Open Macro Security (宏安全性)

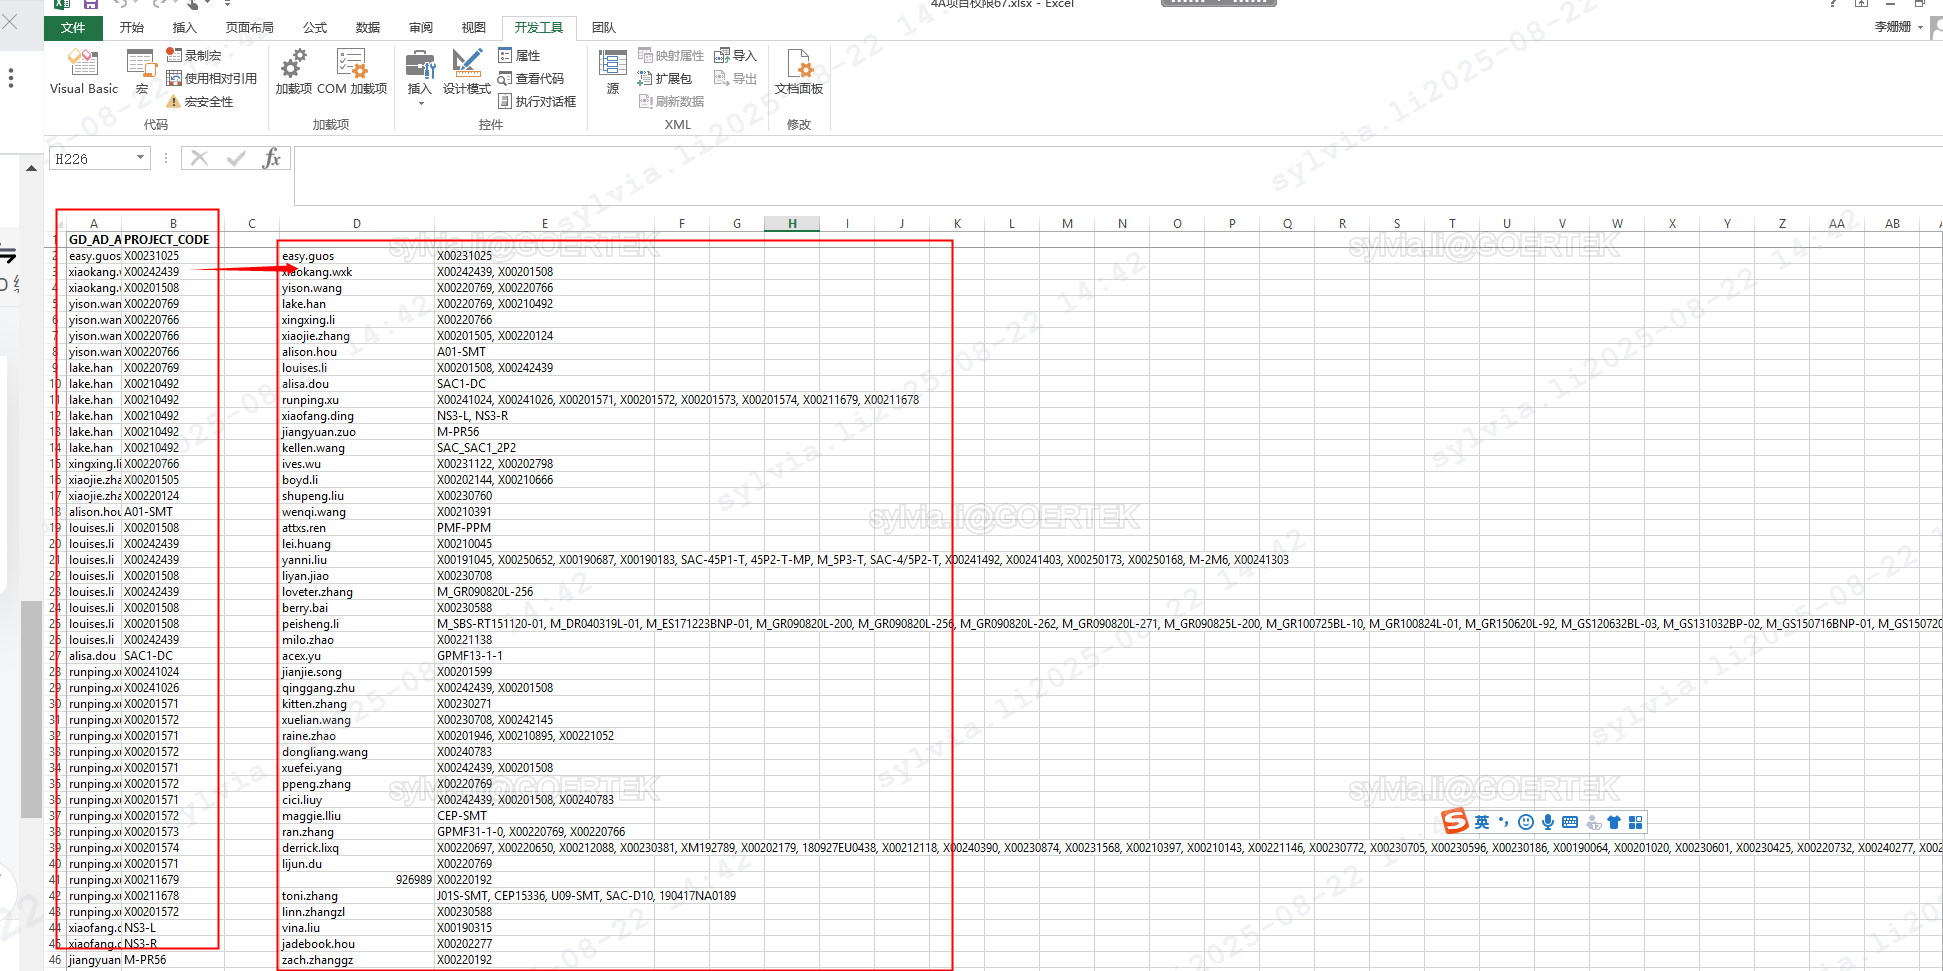tap(200, 101)
